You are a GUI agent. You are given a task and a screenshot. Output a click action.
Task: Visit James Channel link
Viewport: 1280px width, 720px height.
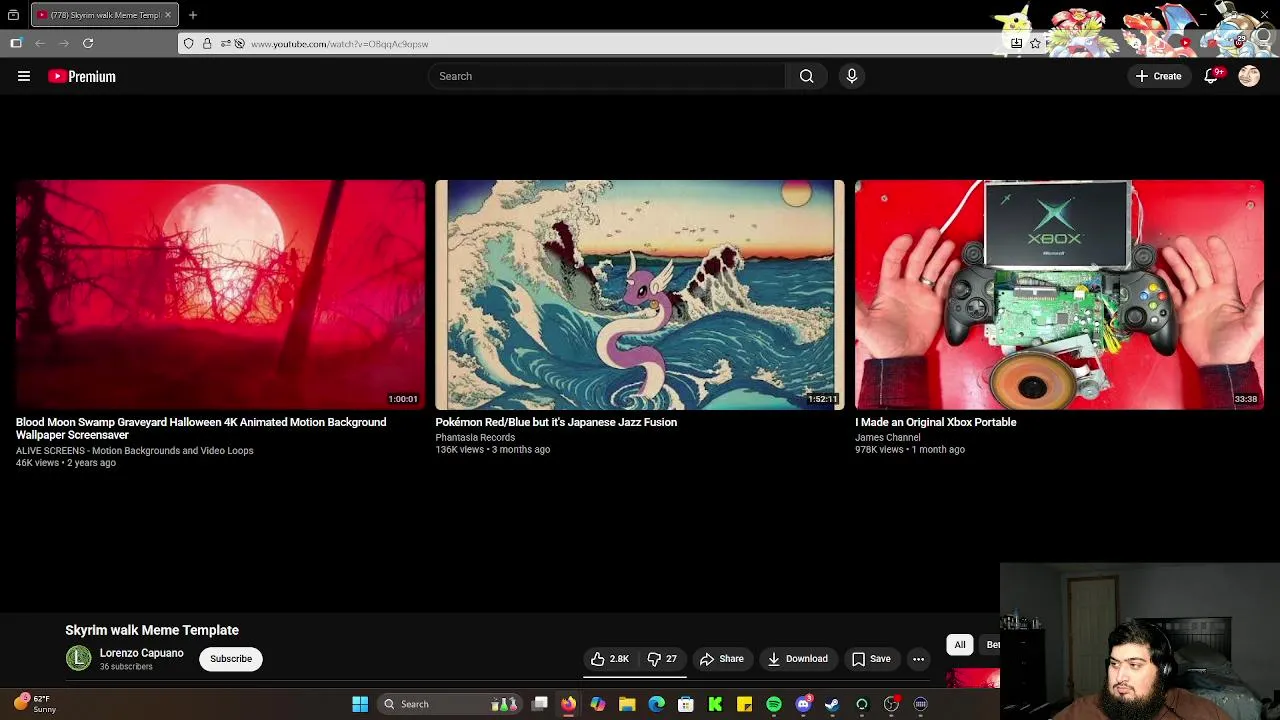888,437
